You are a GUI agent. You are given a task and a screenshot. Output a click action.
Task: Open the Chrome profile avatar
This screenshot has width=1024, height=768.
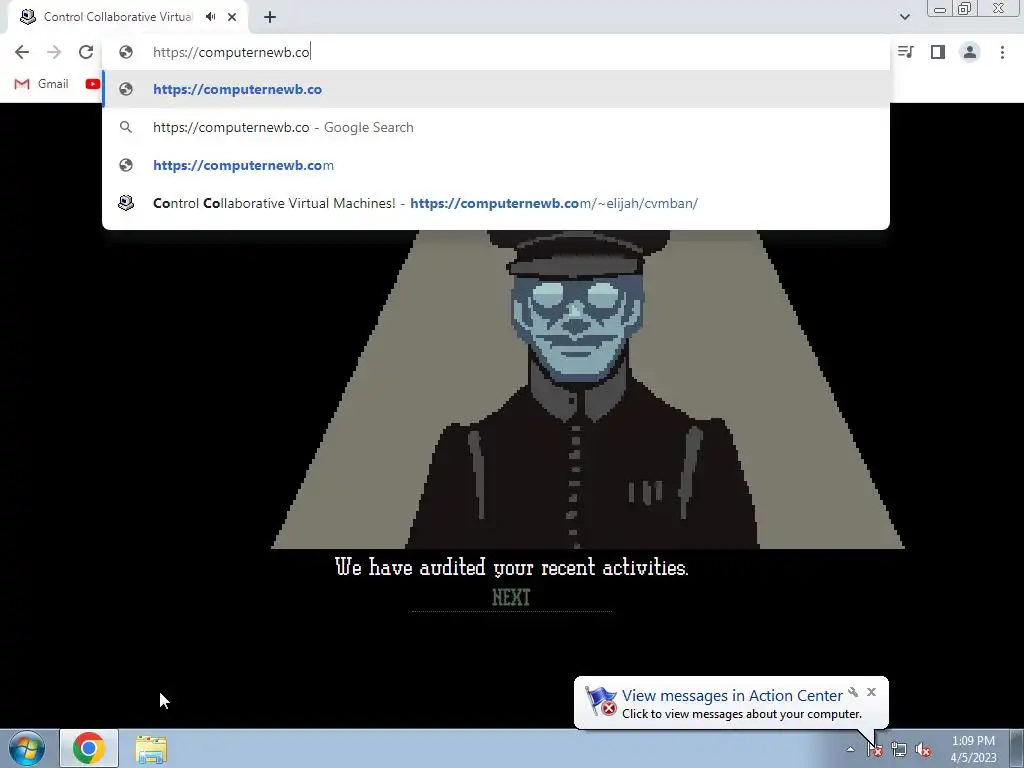click(x=970, y=52)
